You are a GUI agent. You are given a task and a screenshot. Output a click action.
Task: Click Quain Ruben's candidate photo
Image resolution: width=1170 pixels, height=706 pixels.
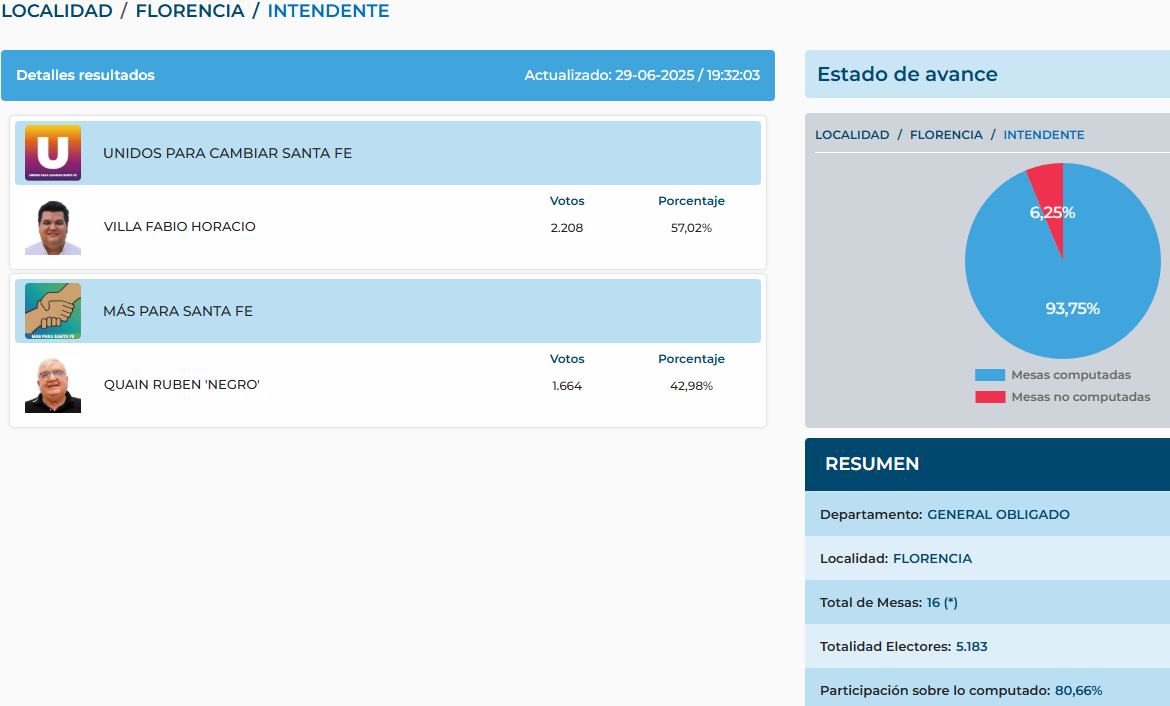coord(53,386)
